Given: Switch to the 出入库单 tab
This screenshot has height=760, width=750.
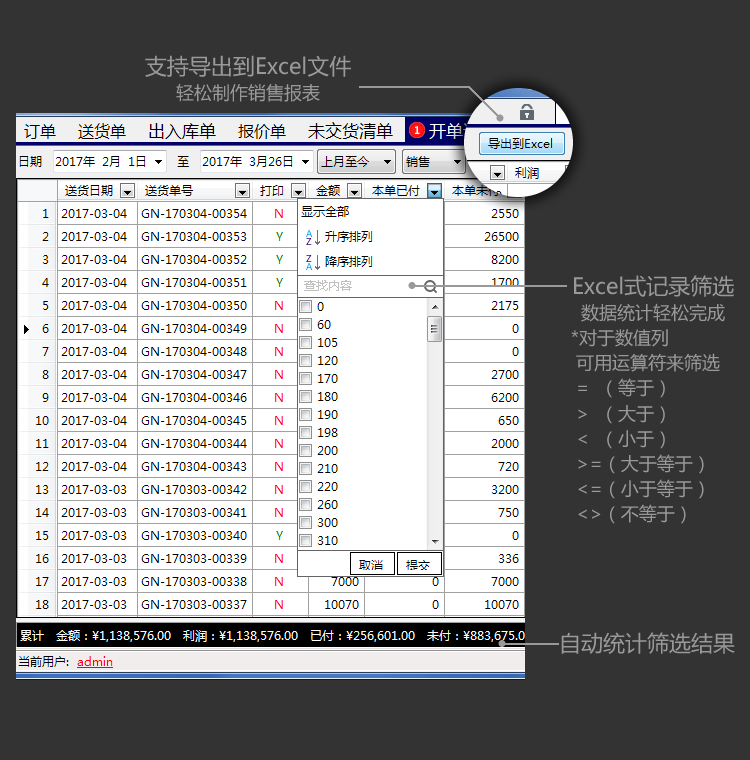Looking at the screenshot, I should coord(182,131).
